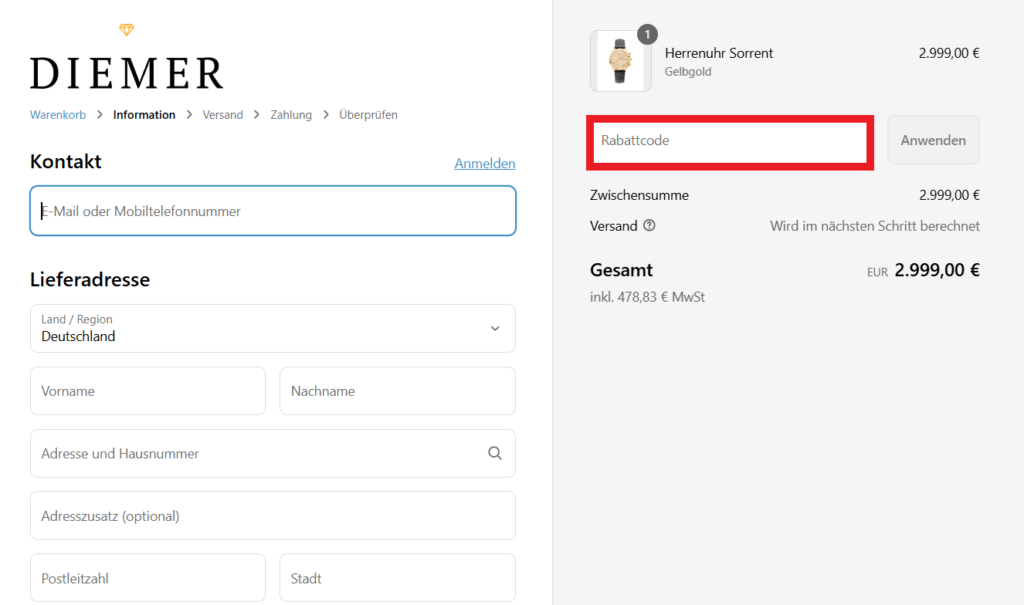Image resolution: width=1024 pixels, height=605 pixels.
Task: Open the Versand help question mark icon
Action: coord(649,226)
